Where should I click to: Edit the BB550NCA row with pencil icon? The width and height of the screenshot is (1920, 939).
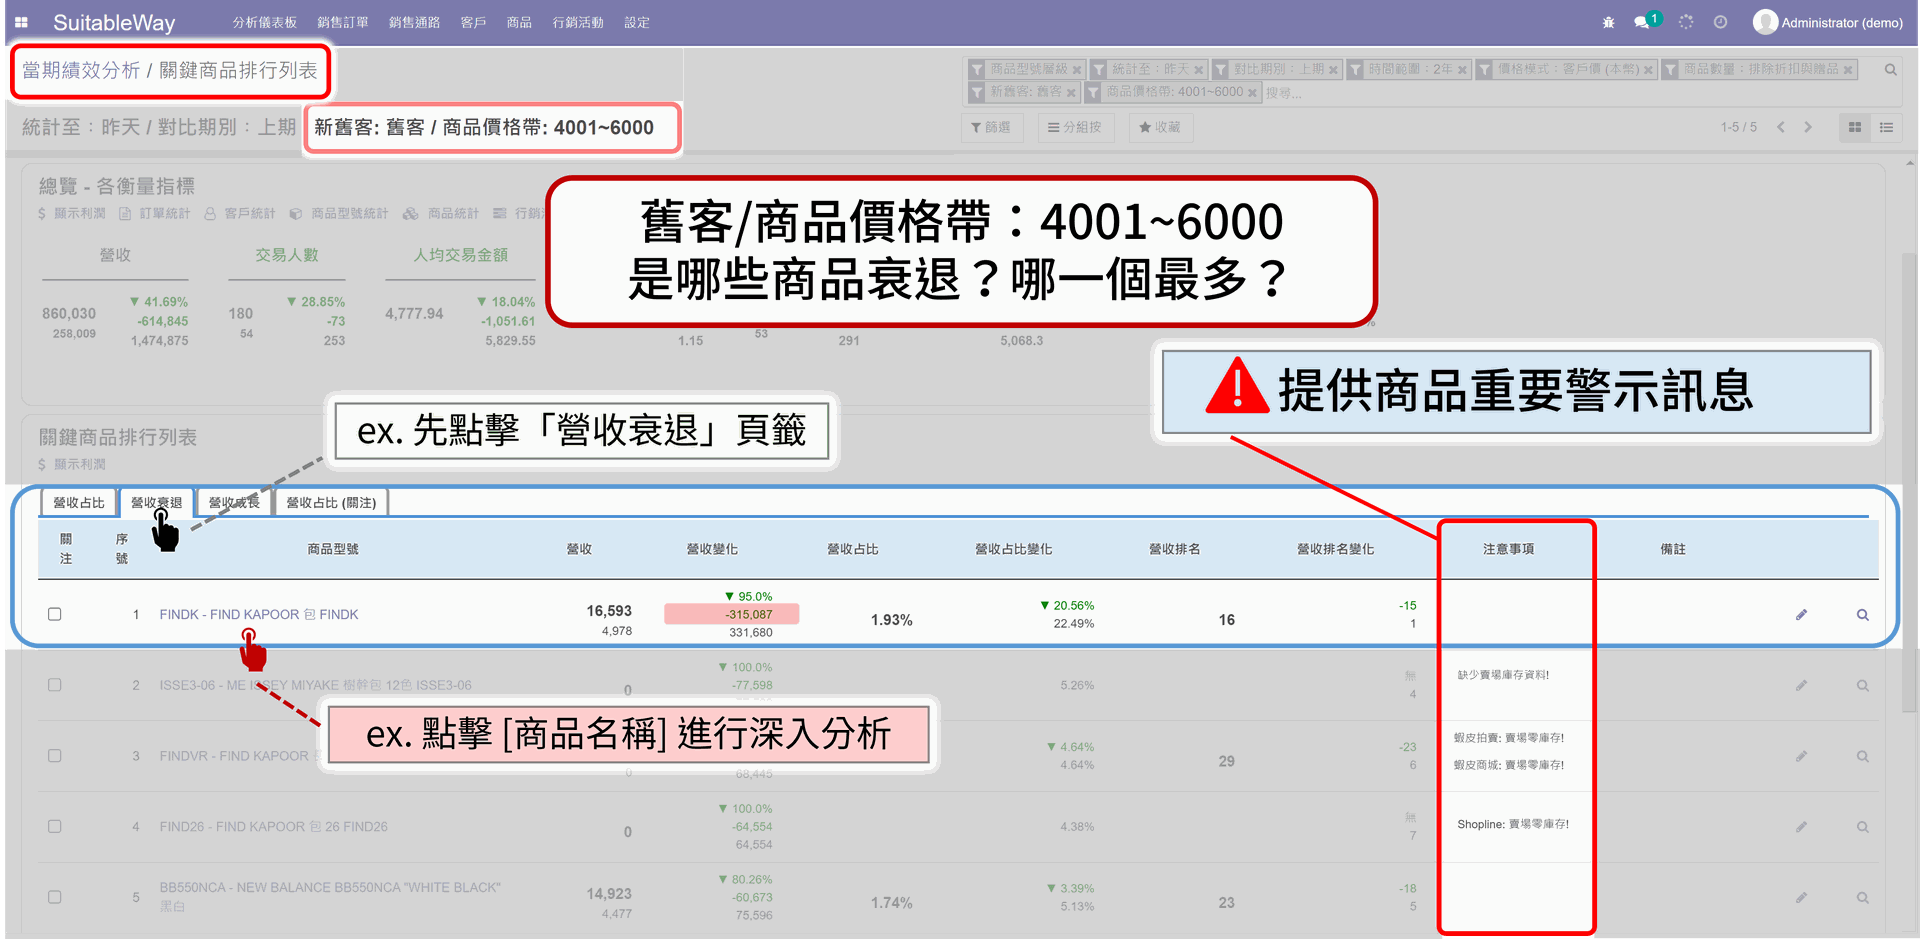pos(1801,898)
